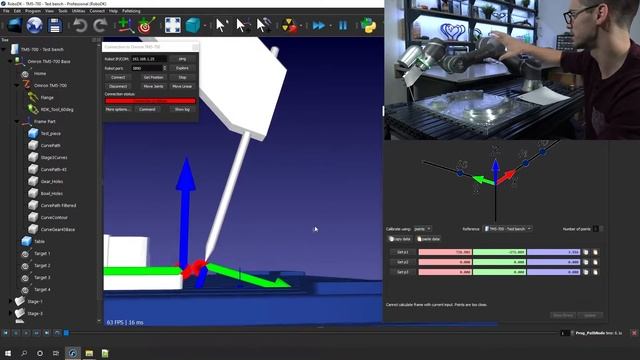Click the paste data button

428,239
